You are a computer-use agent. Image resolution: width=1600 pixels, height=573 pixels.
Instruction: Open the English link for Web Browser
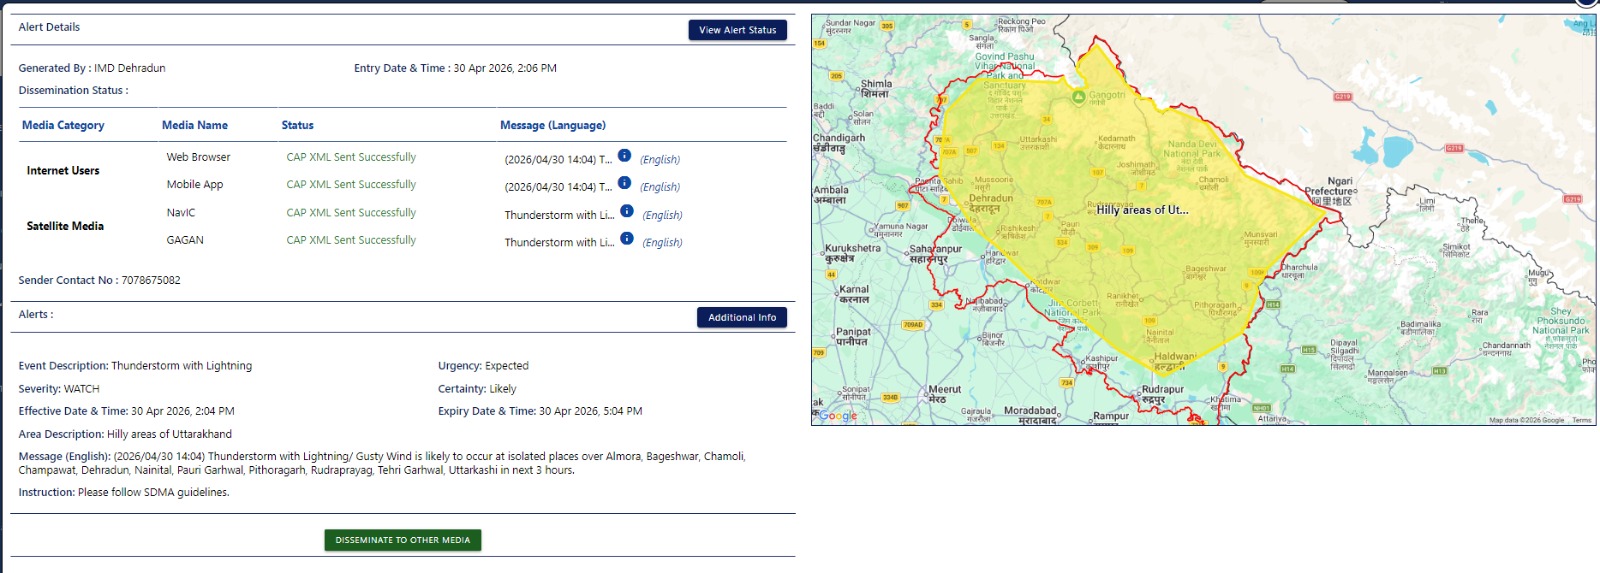pos(660,160)
